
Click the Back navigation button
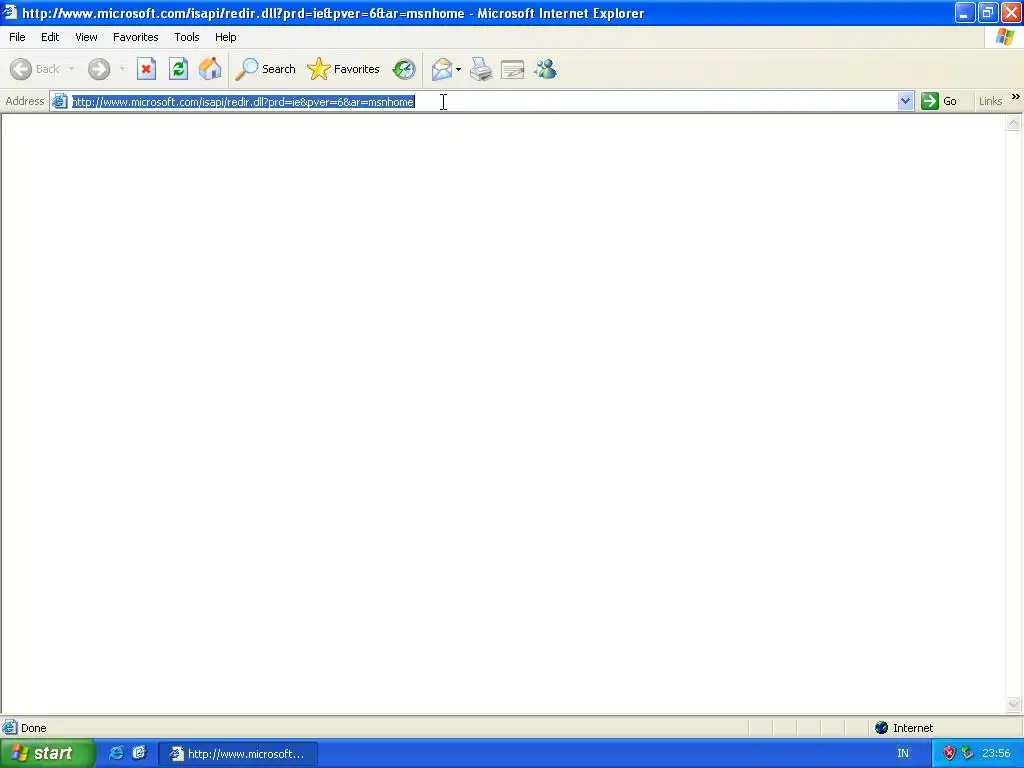(35, 69)
